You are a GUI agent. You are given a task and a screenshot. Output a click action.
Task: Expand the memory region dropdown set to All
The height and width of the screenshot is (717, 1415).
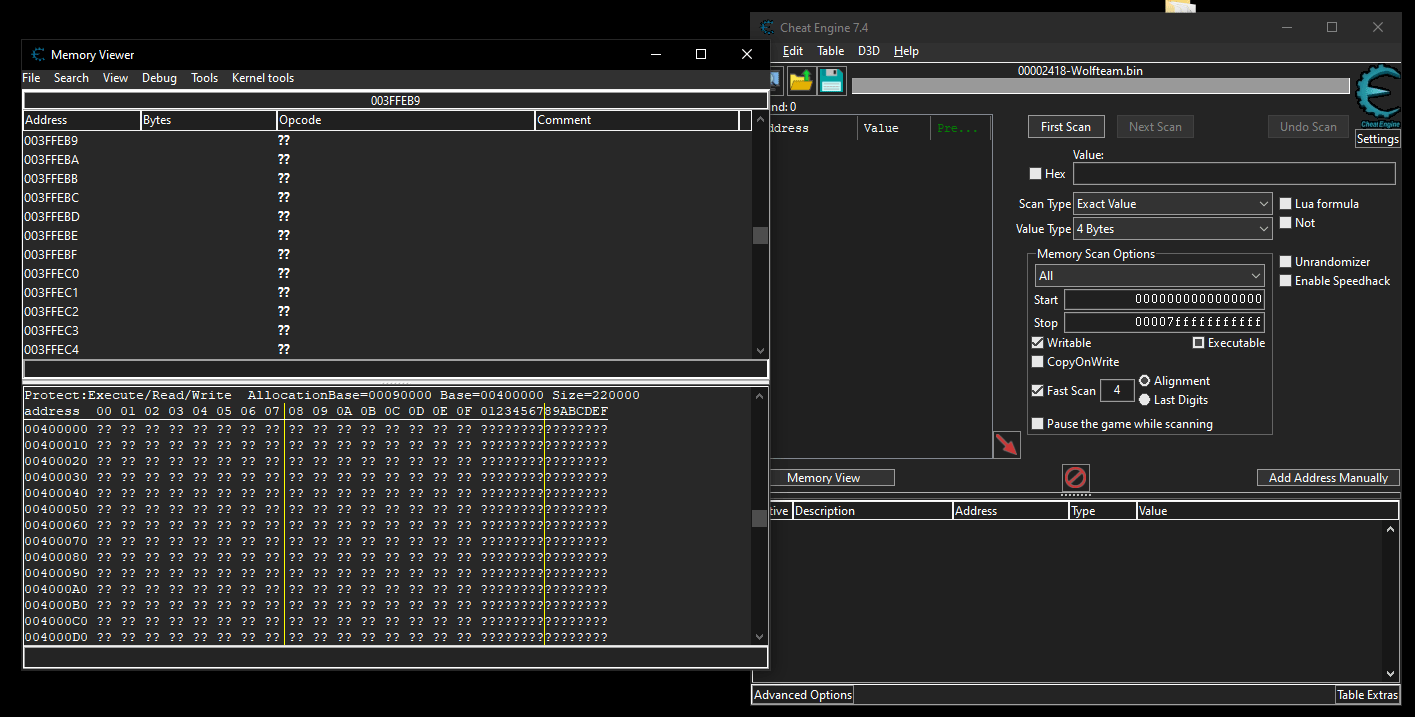1150,276
